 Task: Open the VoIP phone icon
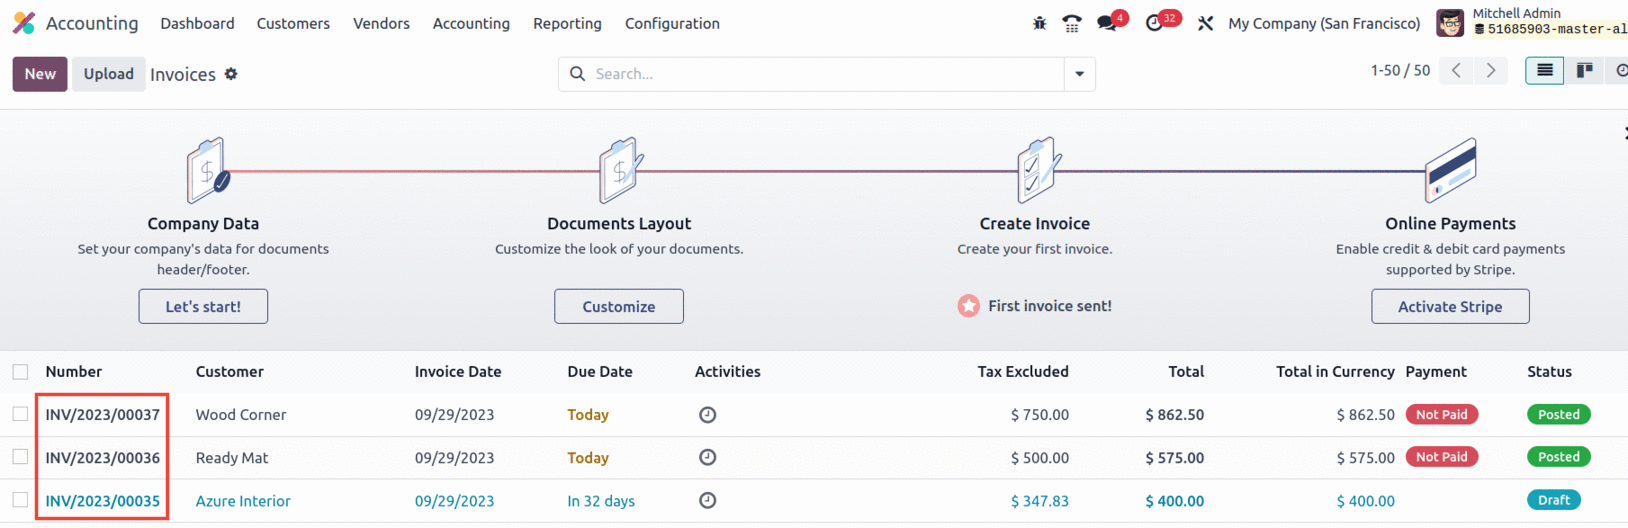click(x=1072, y=23)
